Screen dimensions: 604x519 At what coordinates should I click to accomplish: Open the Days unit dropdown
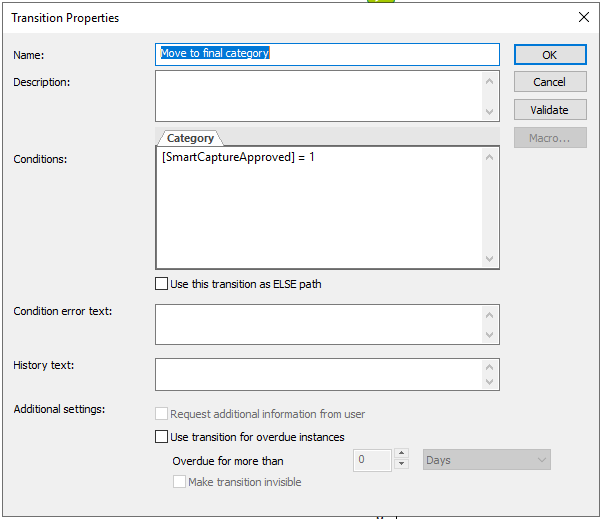(487, 460)
